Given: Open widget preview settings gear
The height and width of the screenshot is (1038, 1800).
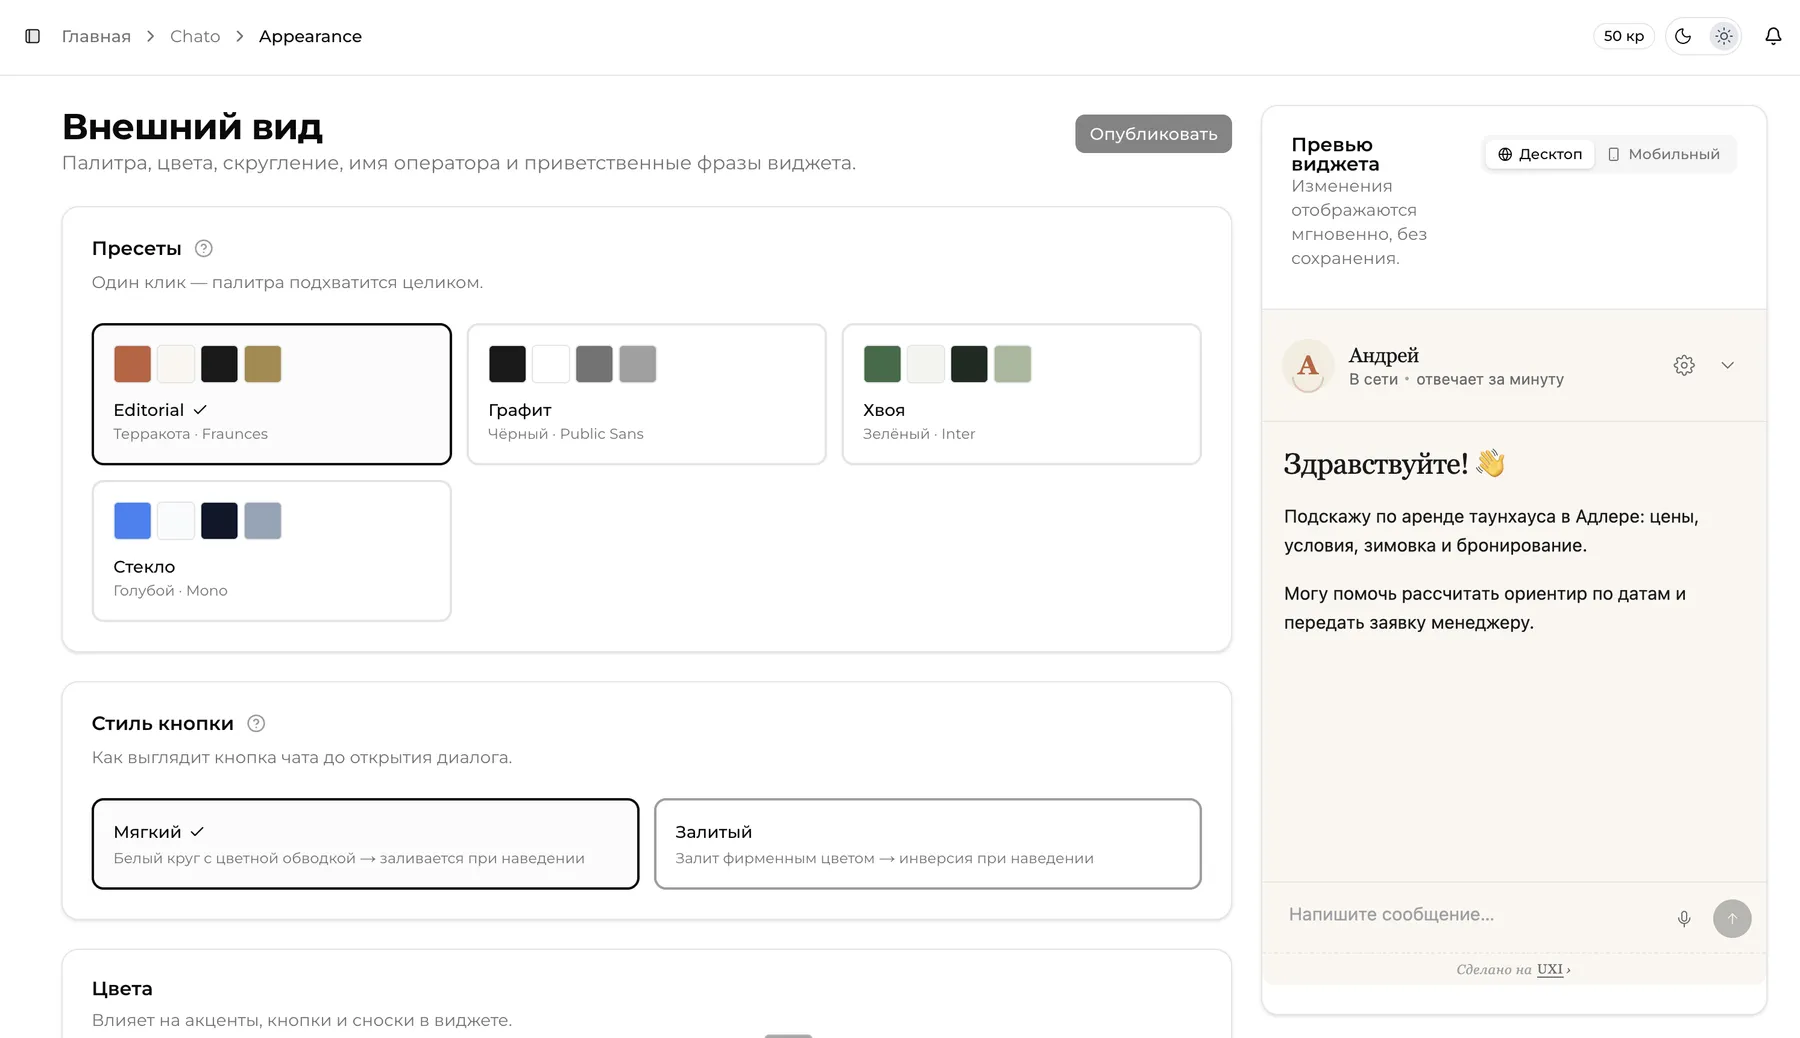Looking at the screenshot, I should 1684,365.
